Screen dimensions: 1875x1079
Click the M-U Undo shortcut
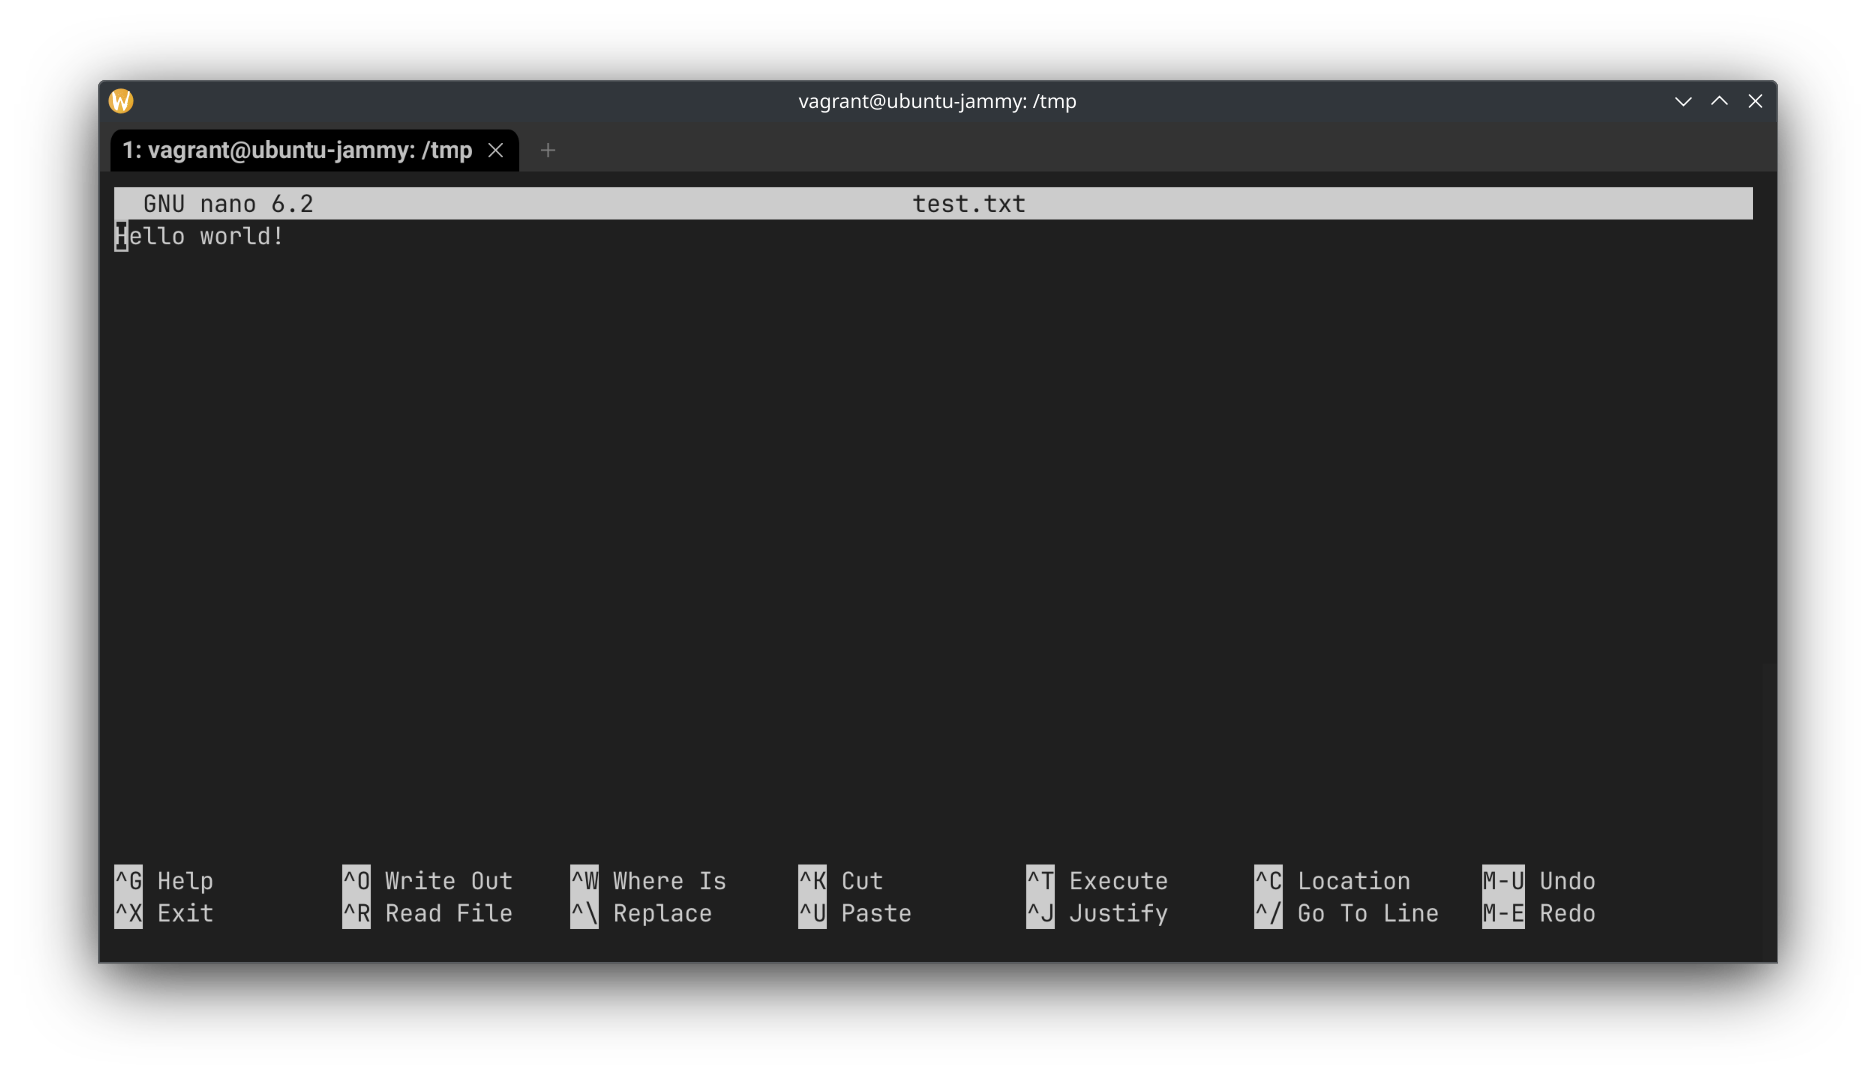[1538, 881]
